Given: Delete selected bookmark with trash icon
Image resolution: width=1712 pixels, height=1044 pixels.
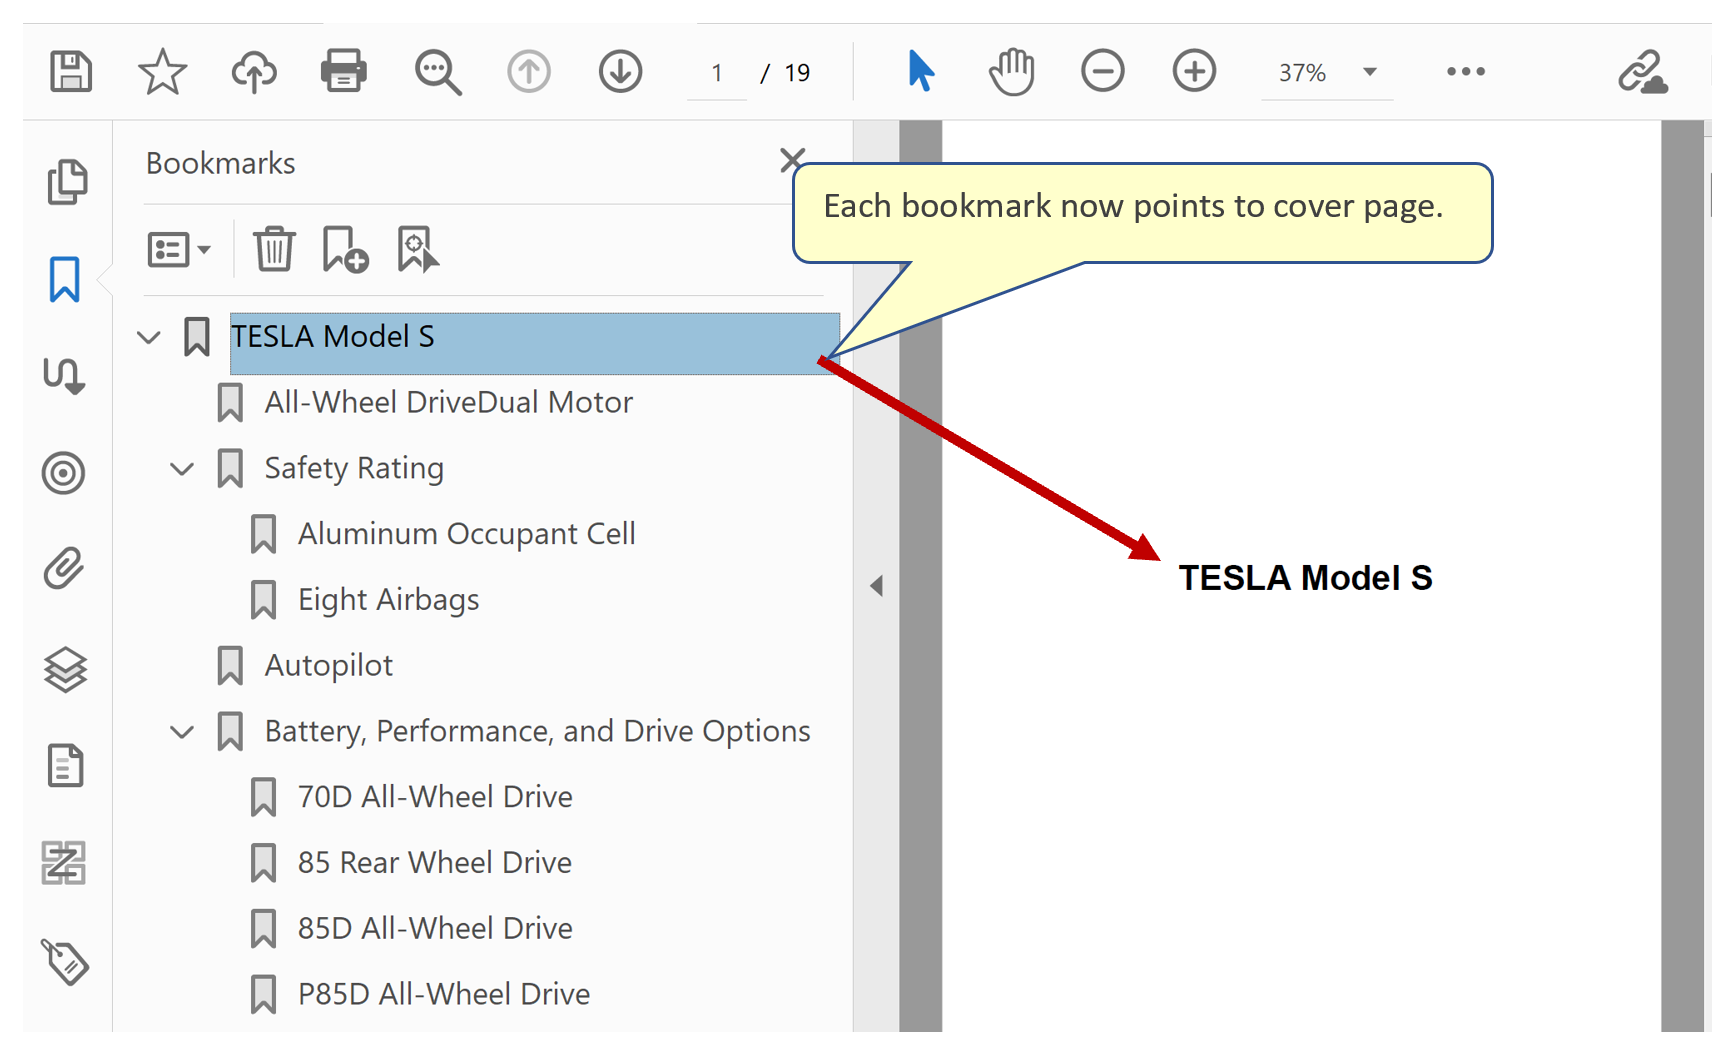Looking at the screenshot, I should click(x=273, y=249).
